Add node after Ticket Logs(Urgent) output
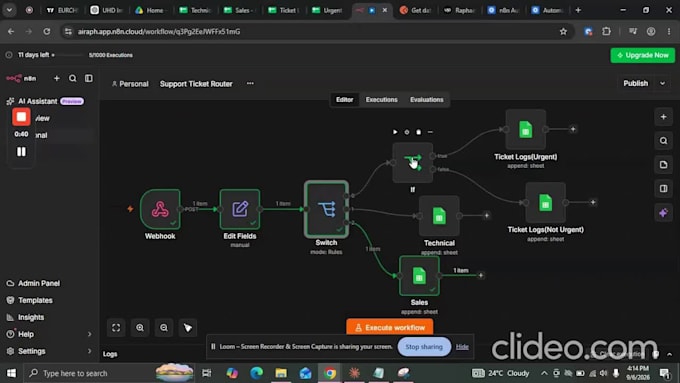Viewport: 680px width, 383px height. (x=573, y=129)
